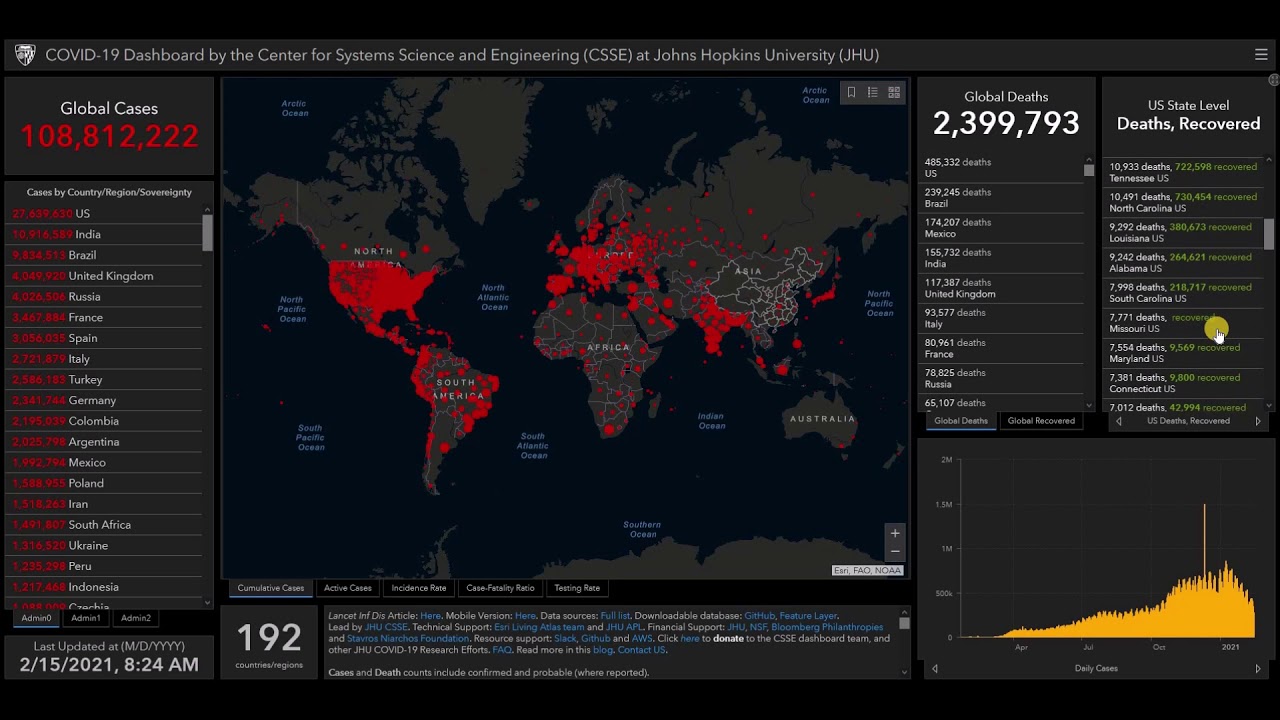Switch to the Active Cases map tab
1280x720 pixels.
coord(347,588)
